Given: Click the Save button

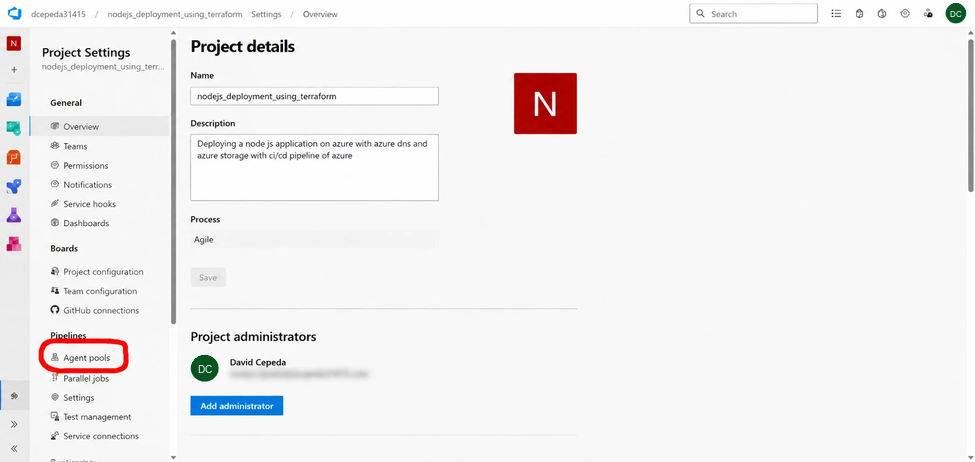Looking at the screenshot, I should coord(208,277).
